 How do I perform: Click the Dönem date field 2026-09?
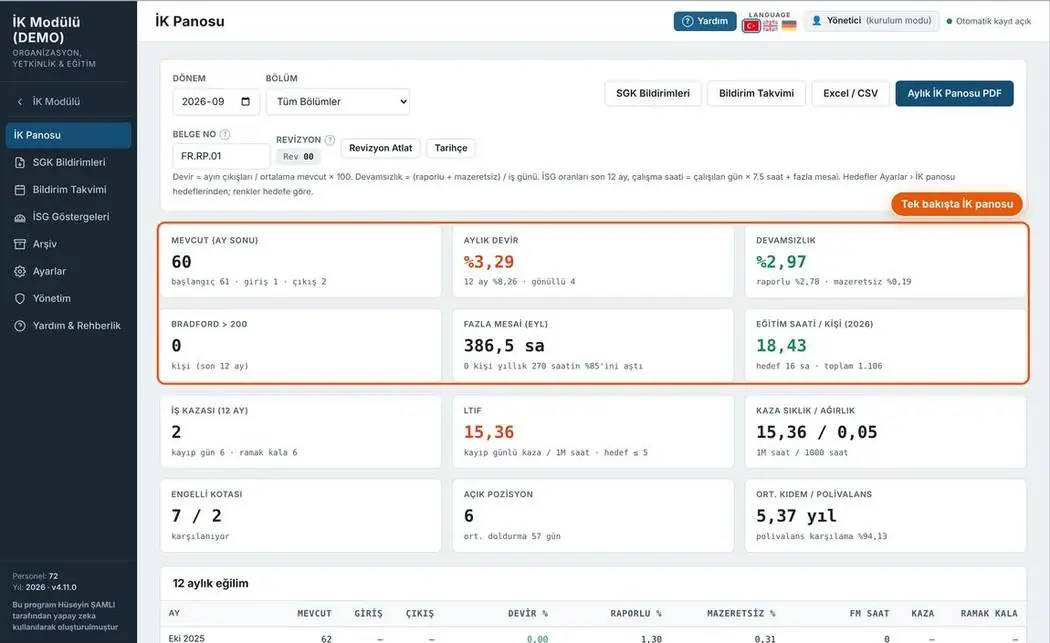tap(216, 102)
